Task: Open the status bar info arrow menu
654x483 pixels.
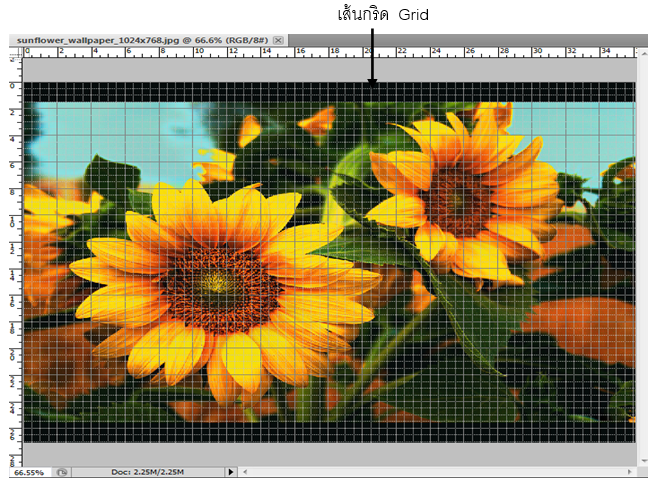Action: pos(231,471)
